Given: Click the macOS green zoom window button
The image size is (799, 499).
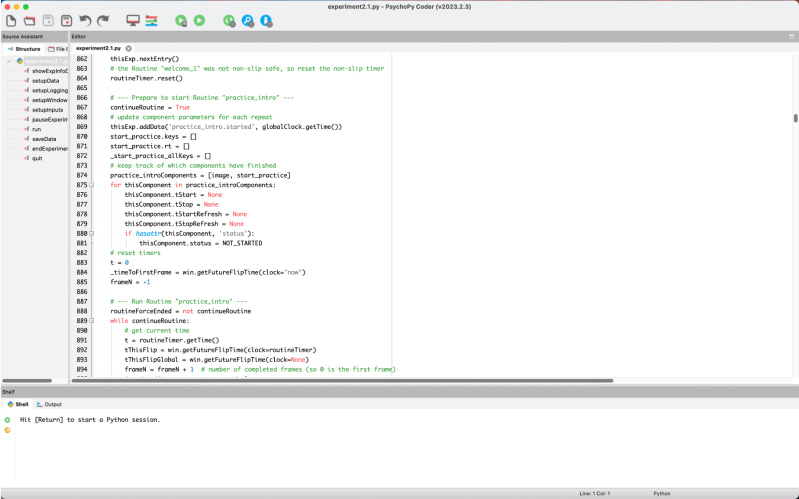Looking at the screenshot, I should click(x=25, y=7).
